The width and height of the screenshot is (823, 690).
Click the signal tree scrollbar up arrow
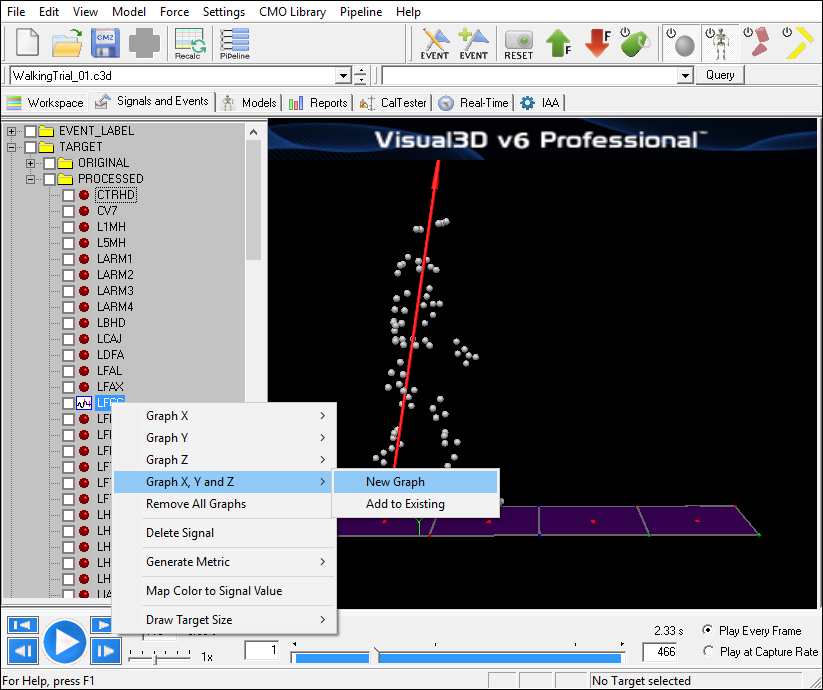pos(254,132)
